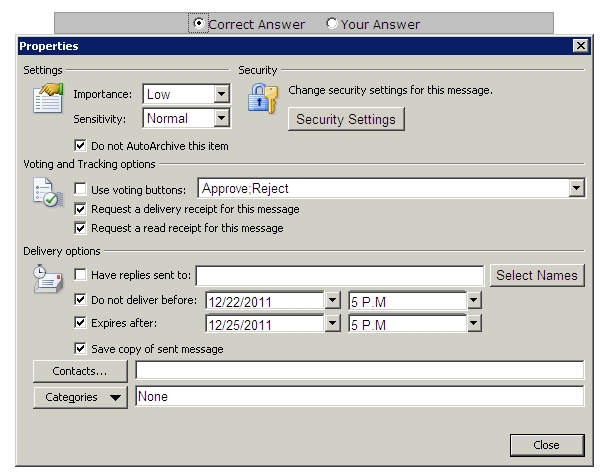Open the Categories dropdown button
This screenshot has width=606, height=474.
click(x=80, y=397)
